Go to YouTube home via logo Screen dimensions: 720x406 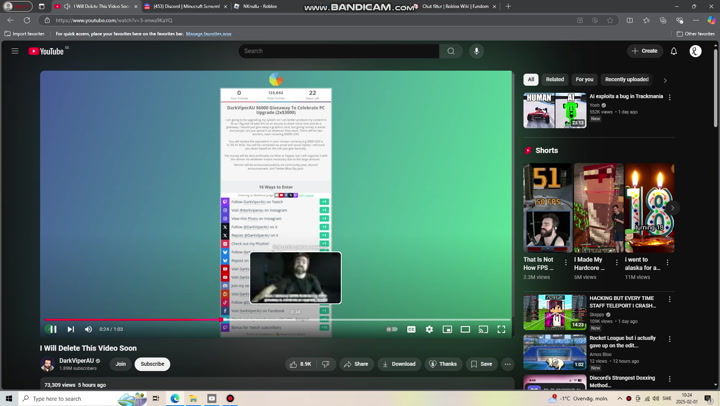click(46, 51)
